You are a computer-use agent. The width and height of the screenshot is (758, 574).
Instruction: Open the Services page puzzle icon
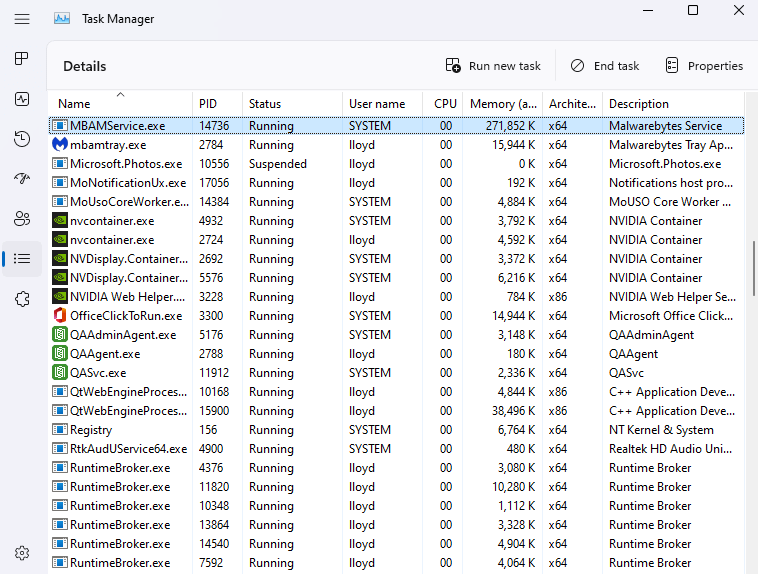click(x=22, y=299)
